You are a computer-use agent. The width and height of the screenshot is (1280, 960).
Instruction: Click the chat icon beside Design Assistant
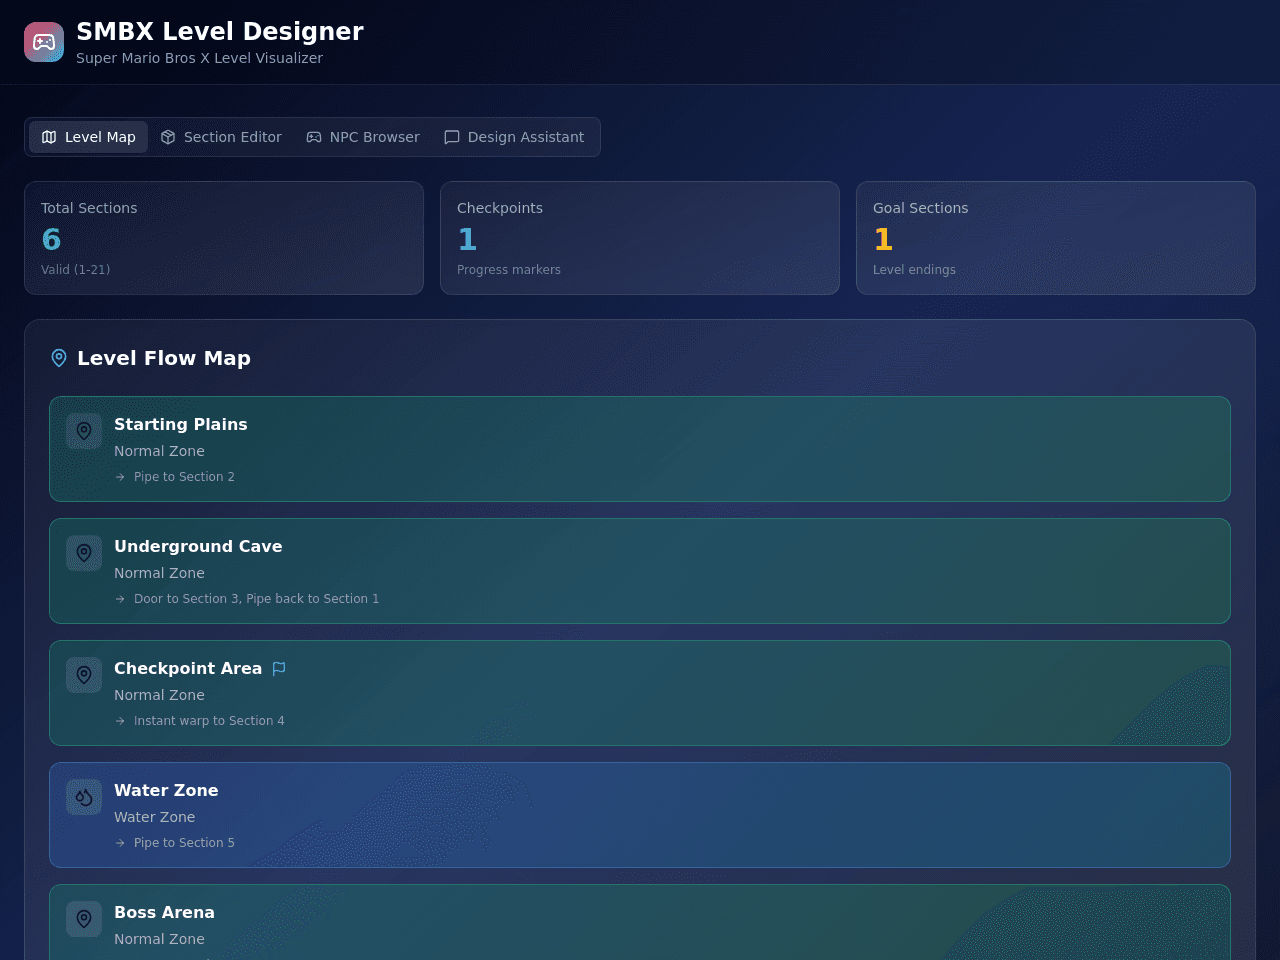[x=452, y=137]
